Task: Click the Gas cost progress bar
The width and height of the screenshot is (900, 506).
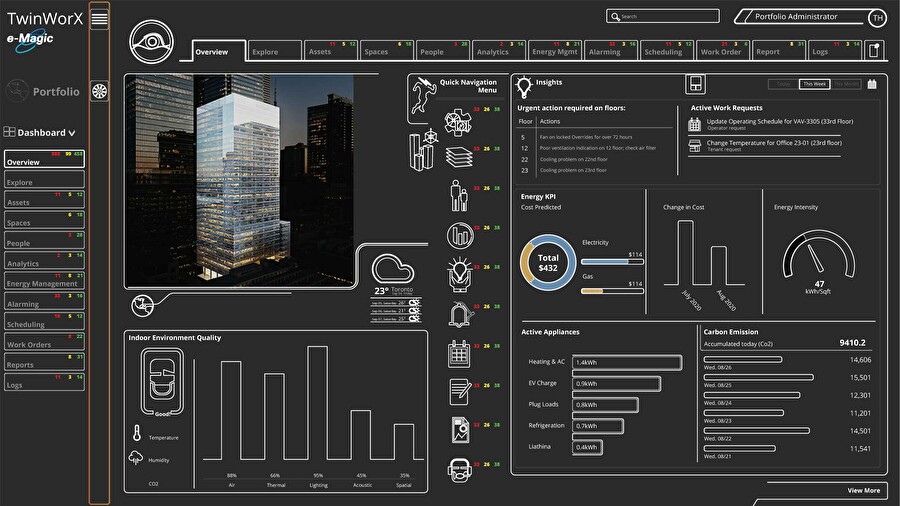Action: click(612, 291)
